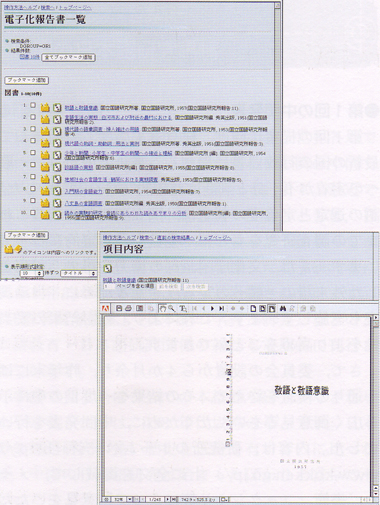This screenshot has height=505, width=380.
Task: Open folder icon in list row 2
Action: click(45, 119)
